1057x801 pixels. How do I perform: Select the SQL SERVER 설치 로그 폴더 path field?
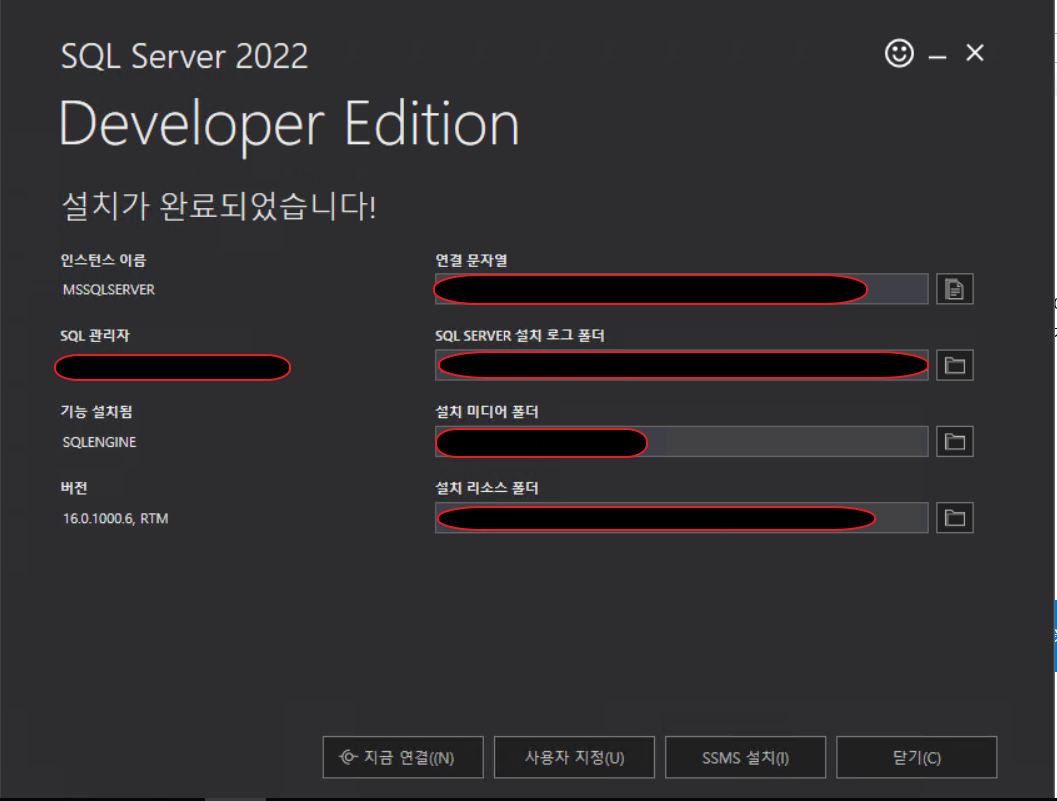pyautogui.click(x=682, y=365)
